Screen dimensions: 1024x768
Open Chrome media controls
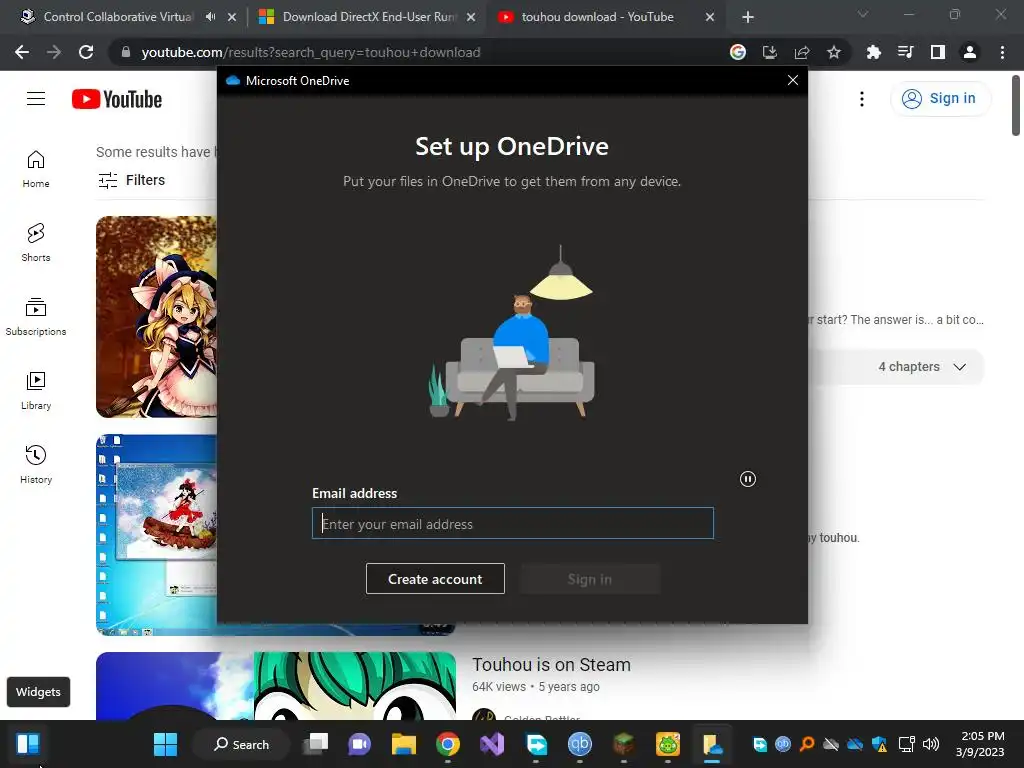906,52
